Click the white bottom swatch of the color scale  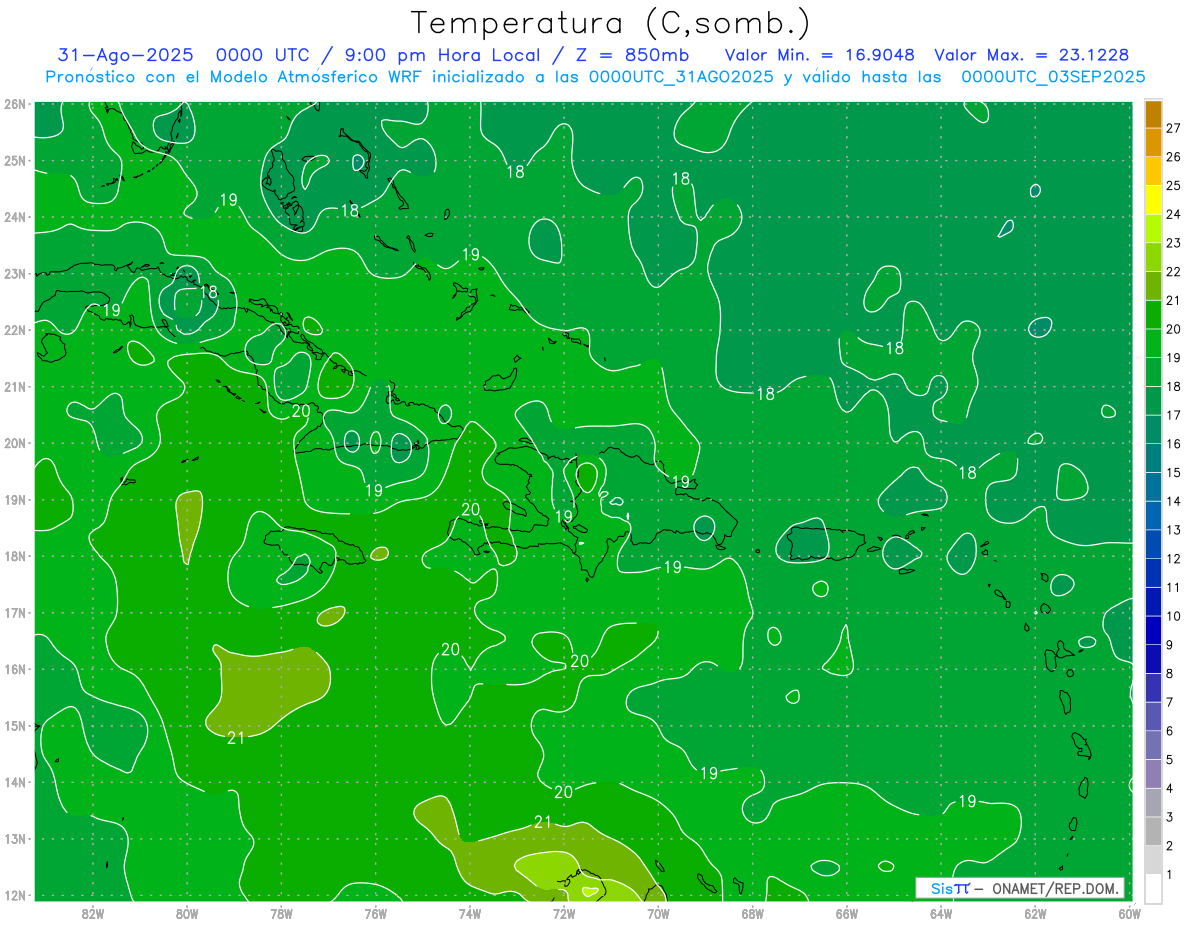1154,888
